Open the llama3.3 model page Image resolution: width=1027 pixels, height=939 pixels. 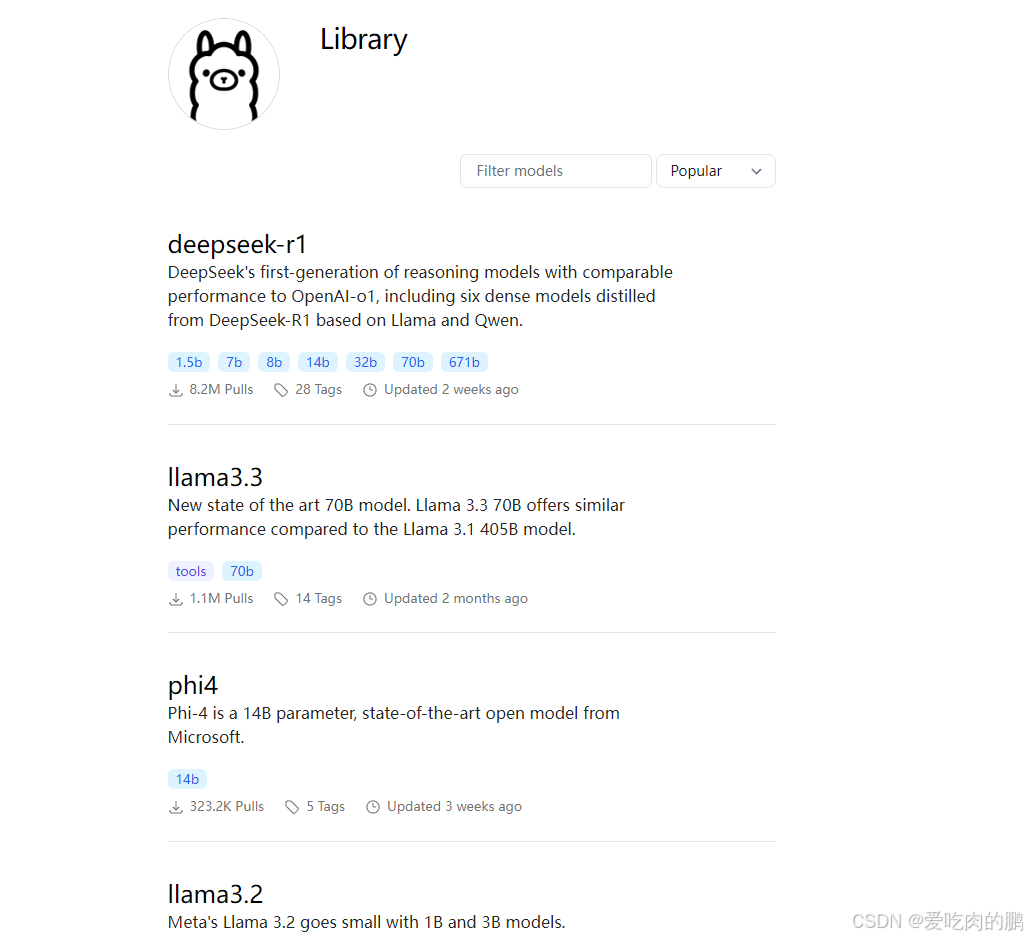click(215, 477)
